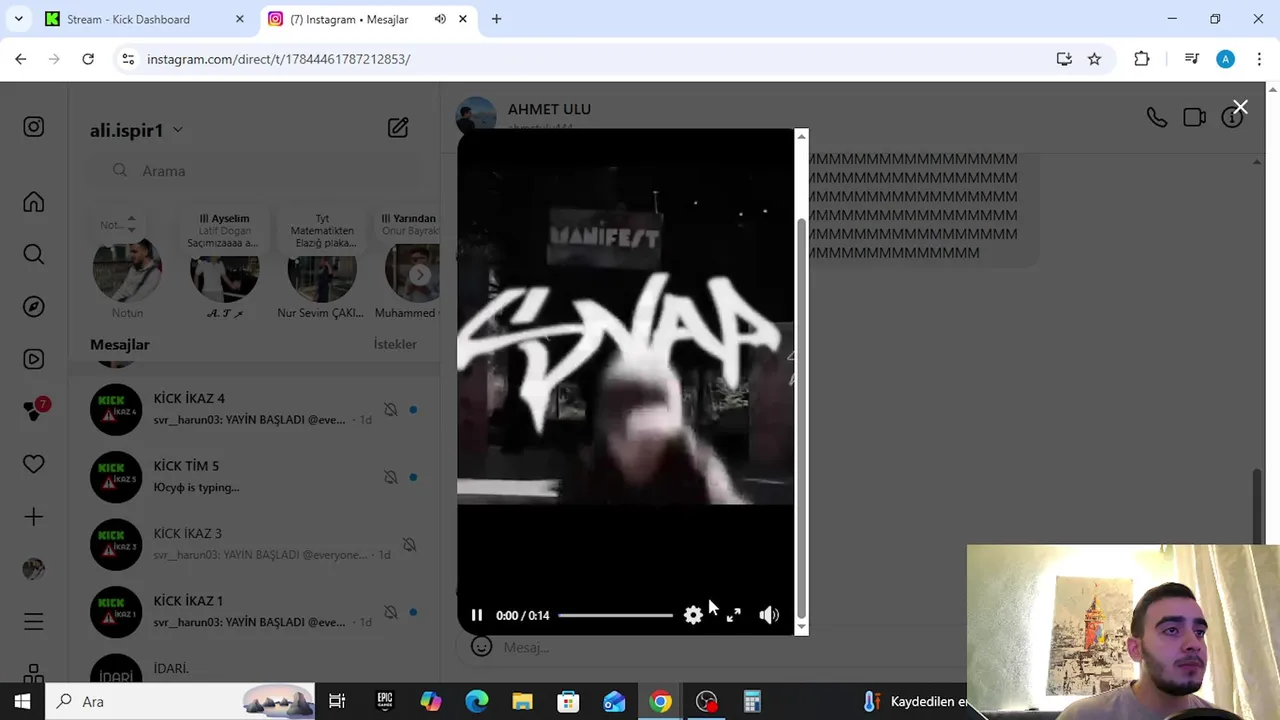
Task: Show next notes with arrow
Action: pyautogui.click(x=421, y=275)
